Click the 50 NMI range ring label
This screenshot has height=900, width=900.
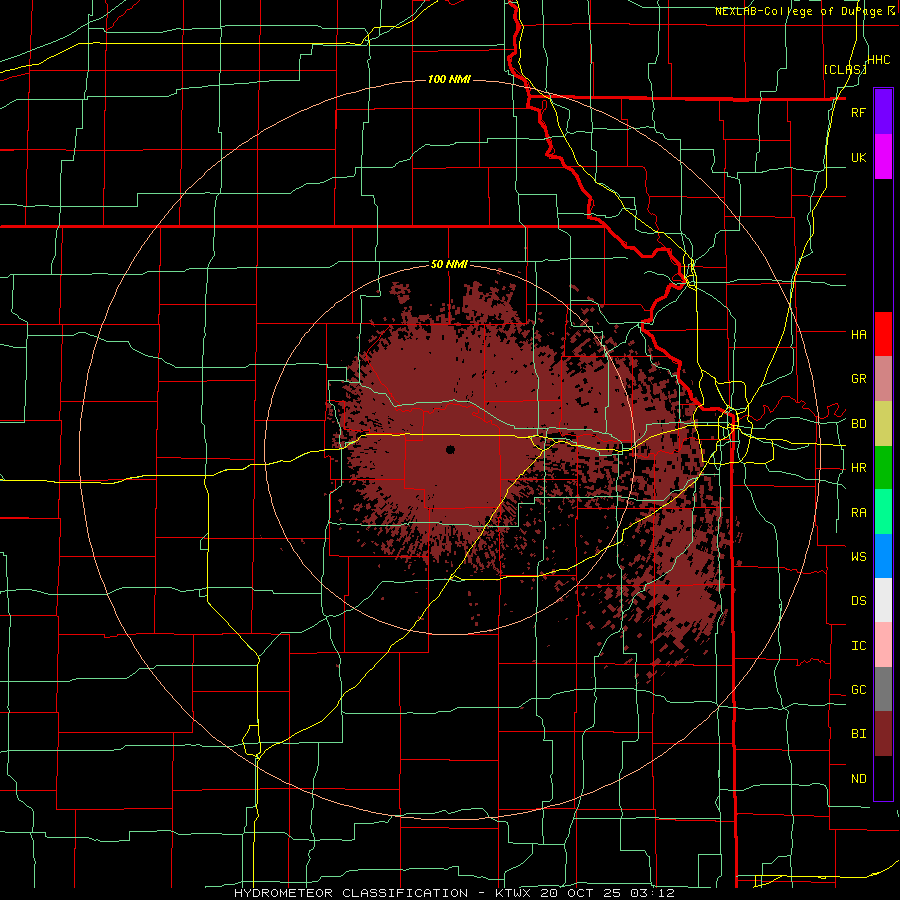[449, 264]
